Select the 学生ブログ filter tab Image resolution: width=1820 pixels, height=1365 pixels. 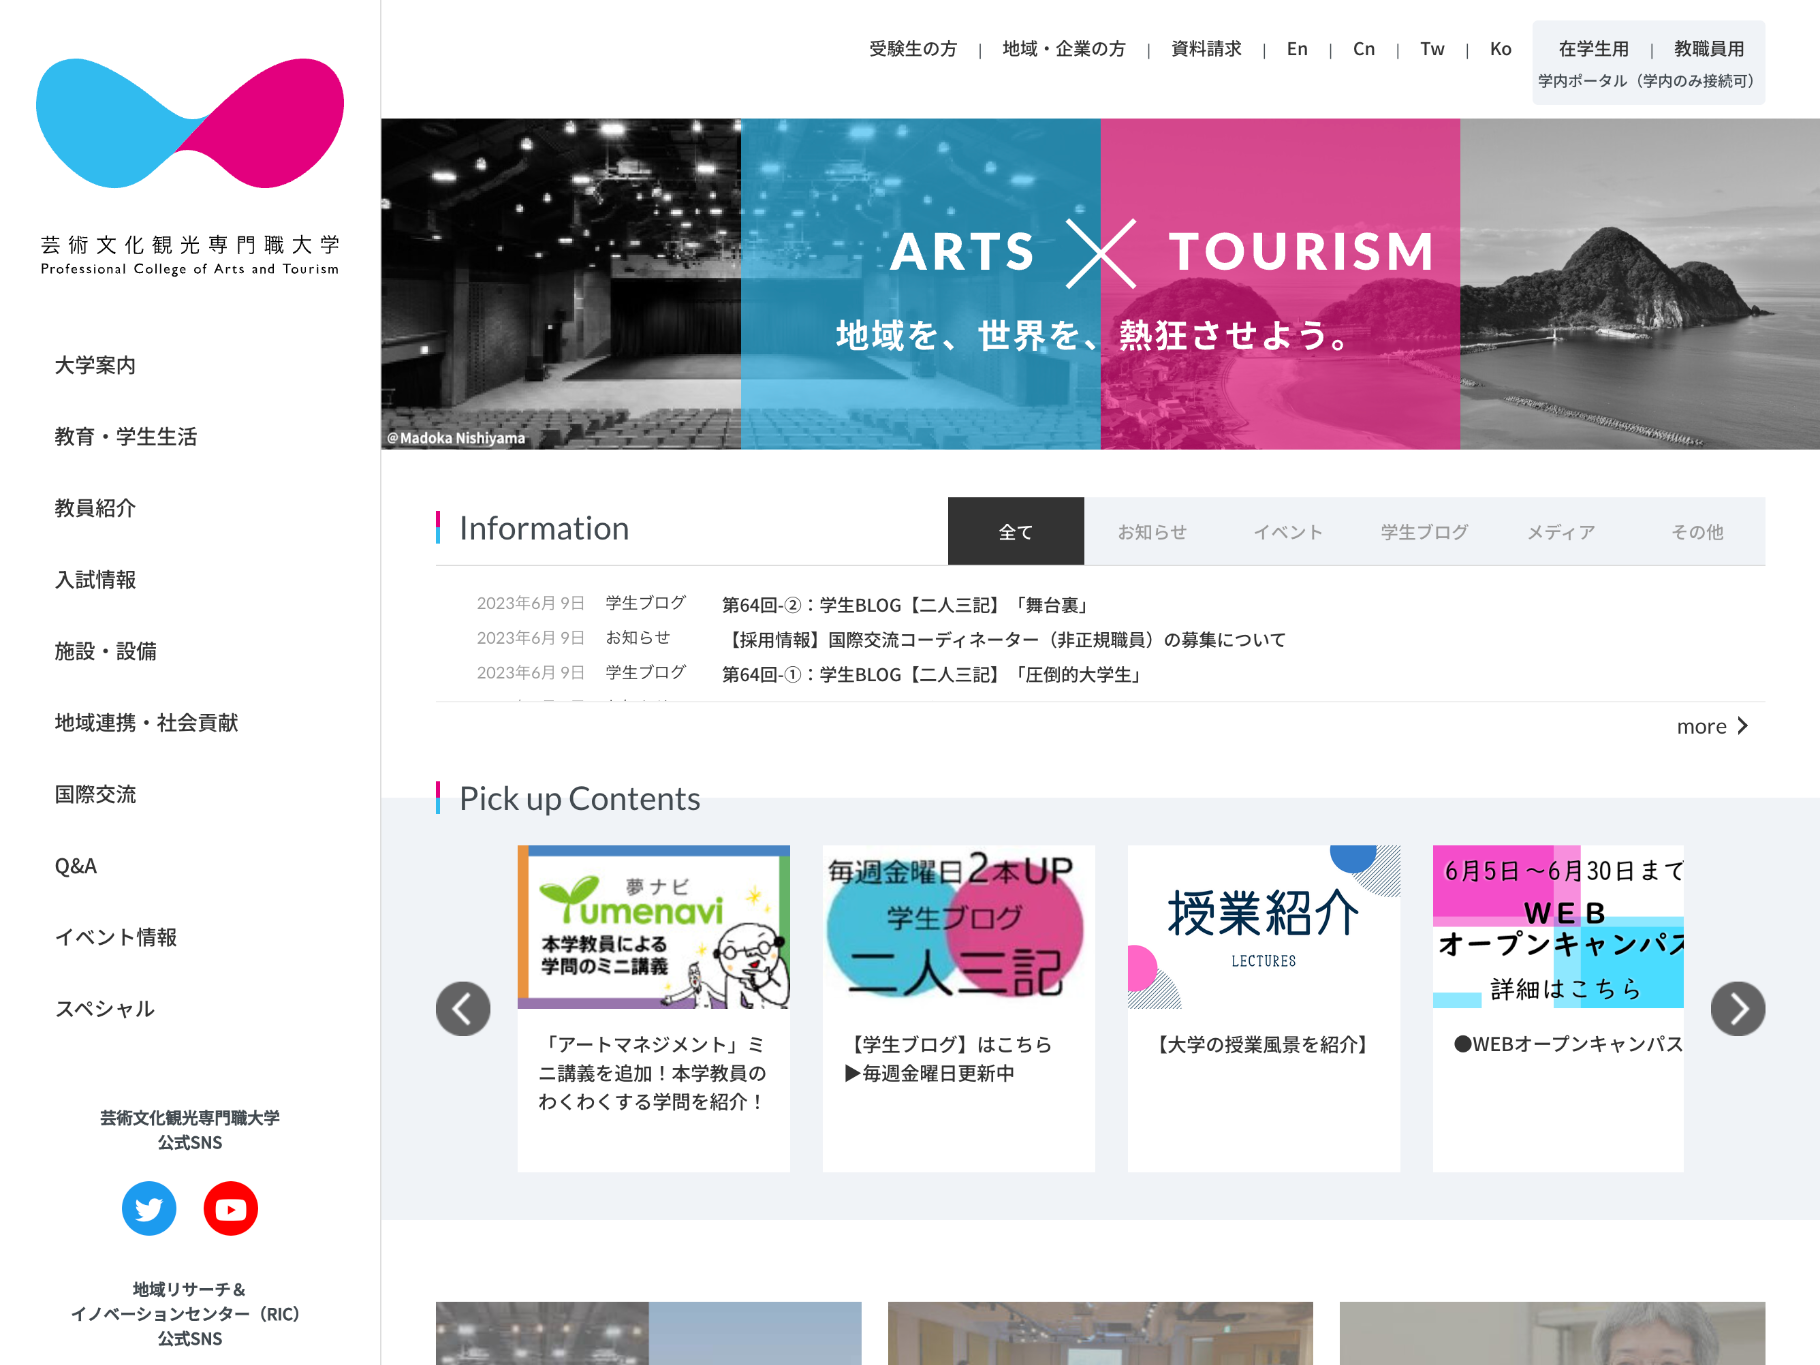point(1424,531)
